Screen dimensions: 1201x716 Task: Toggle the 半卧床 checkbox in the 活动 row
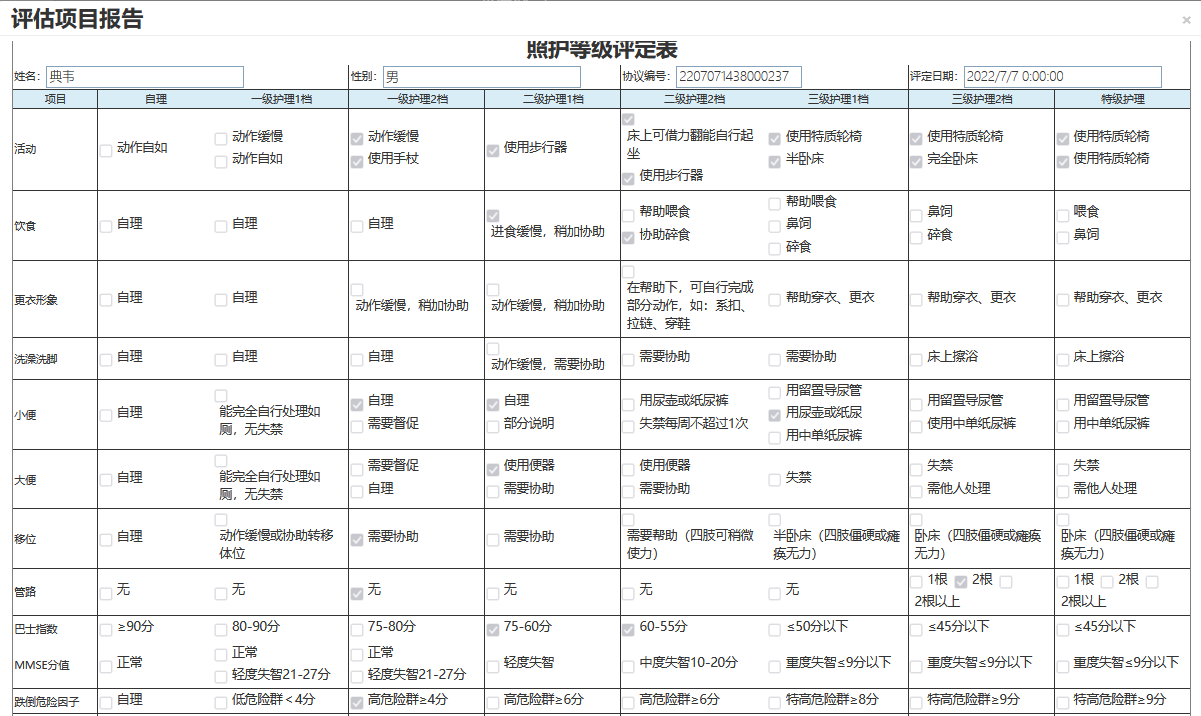point(775,161)
